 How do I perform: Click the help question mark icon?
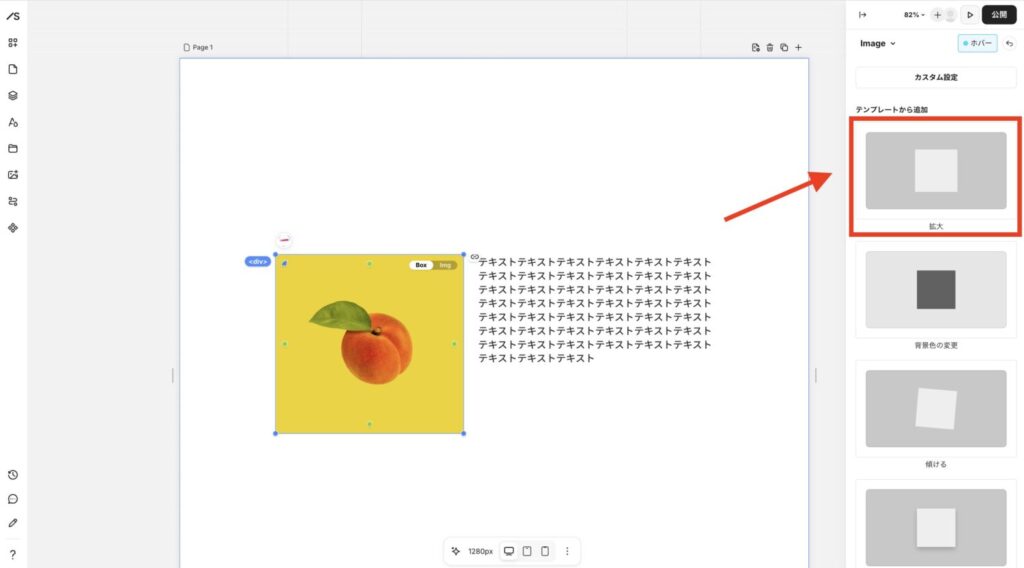click(13, 554)
